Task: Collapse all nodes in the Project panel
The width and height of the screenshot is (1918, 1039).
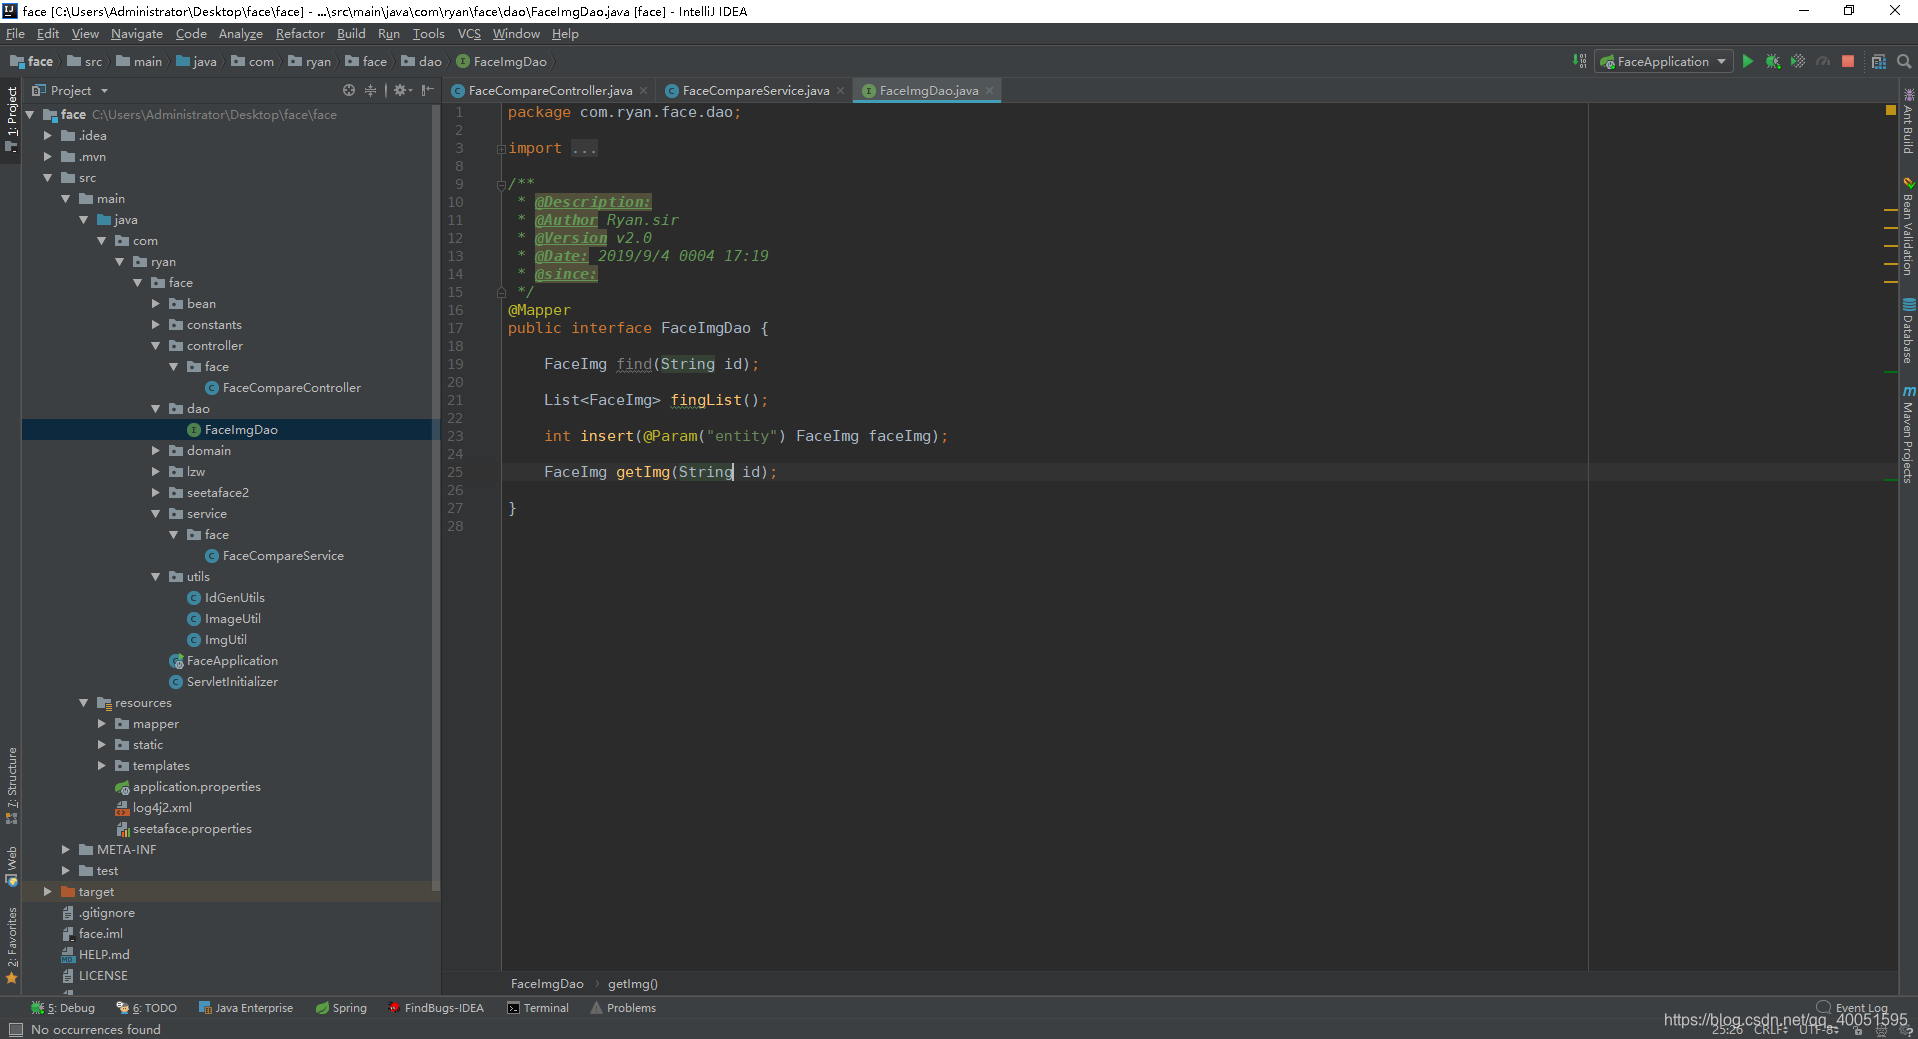Action: tap(371, 90)
